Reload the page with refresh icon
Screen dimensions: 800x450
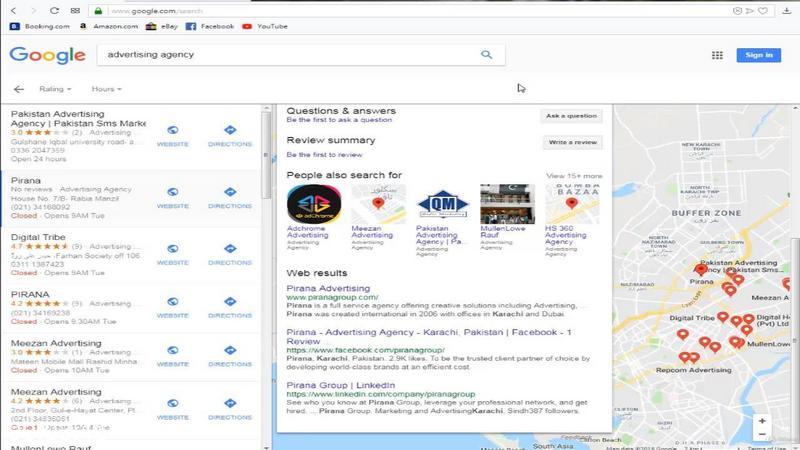coord(54,11)
